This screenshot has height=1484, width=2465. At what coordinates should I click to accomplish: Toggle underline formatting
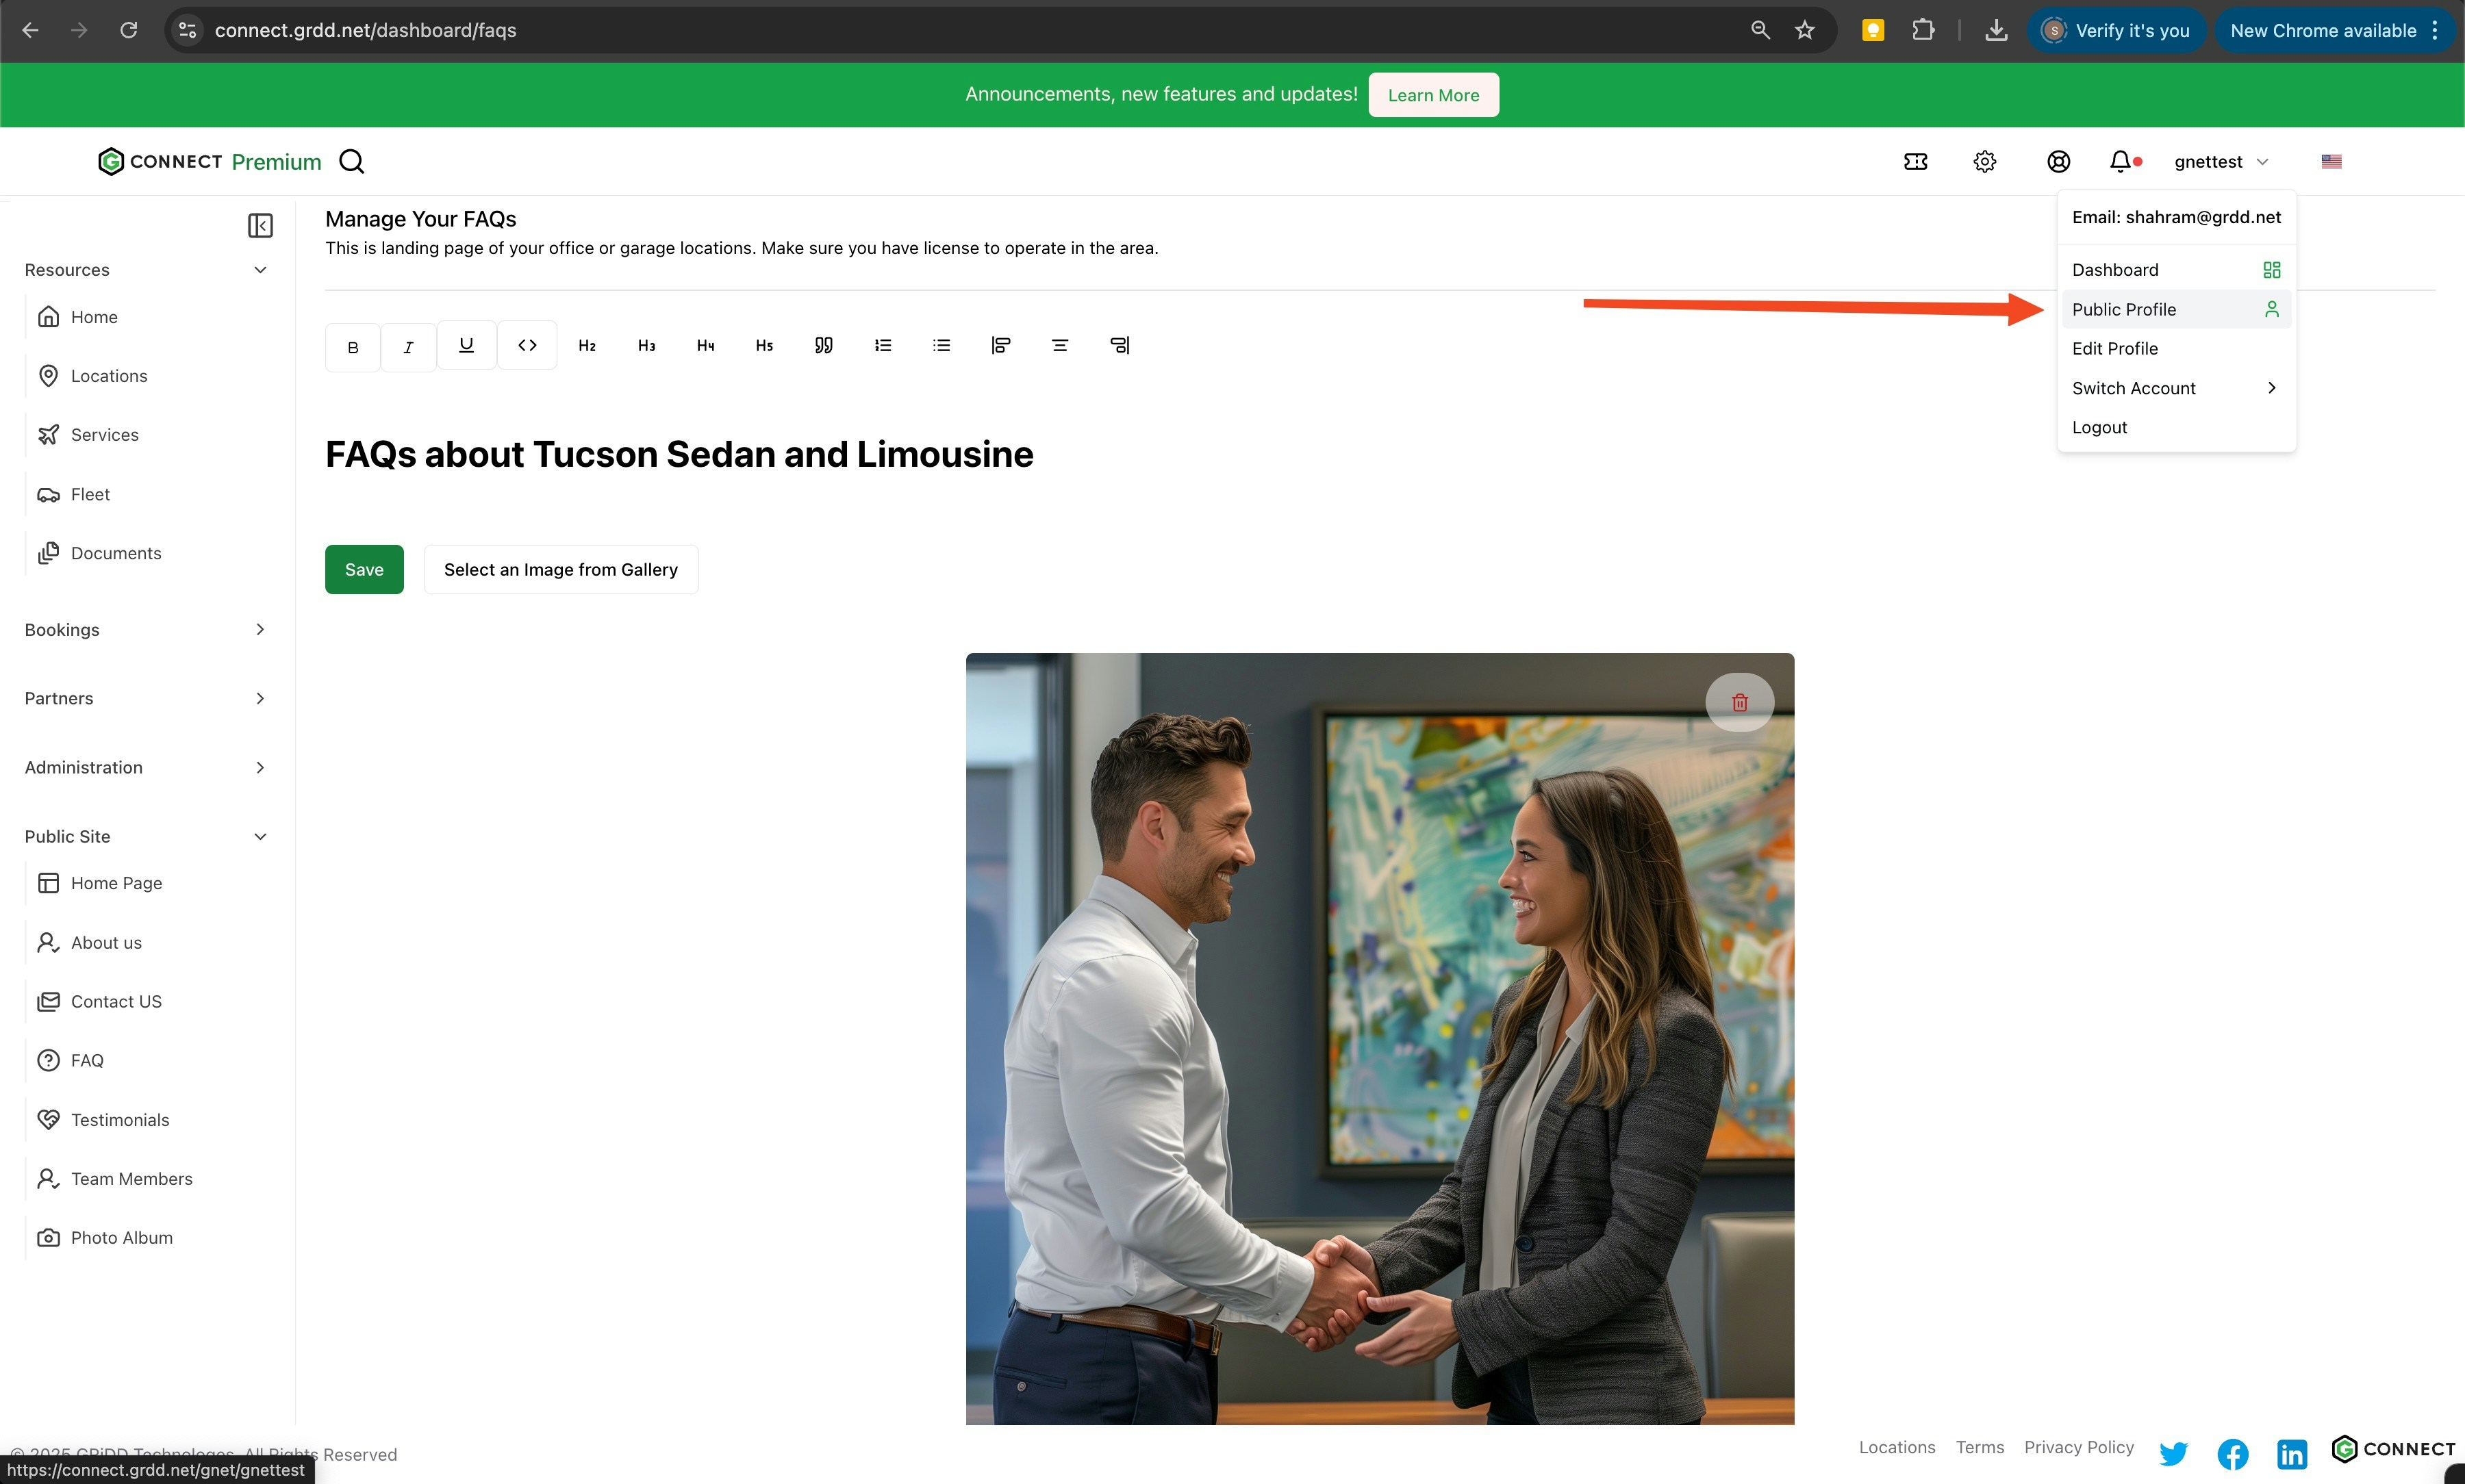tap(466, 345)
